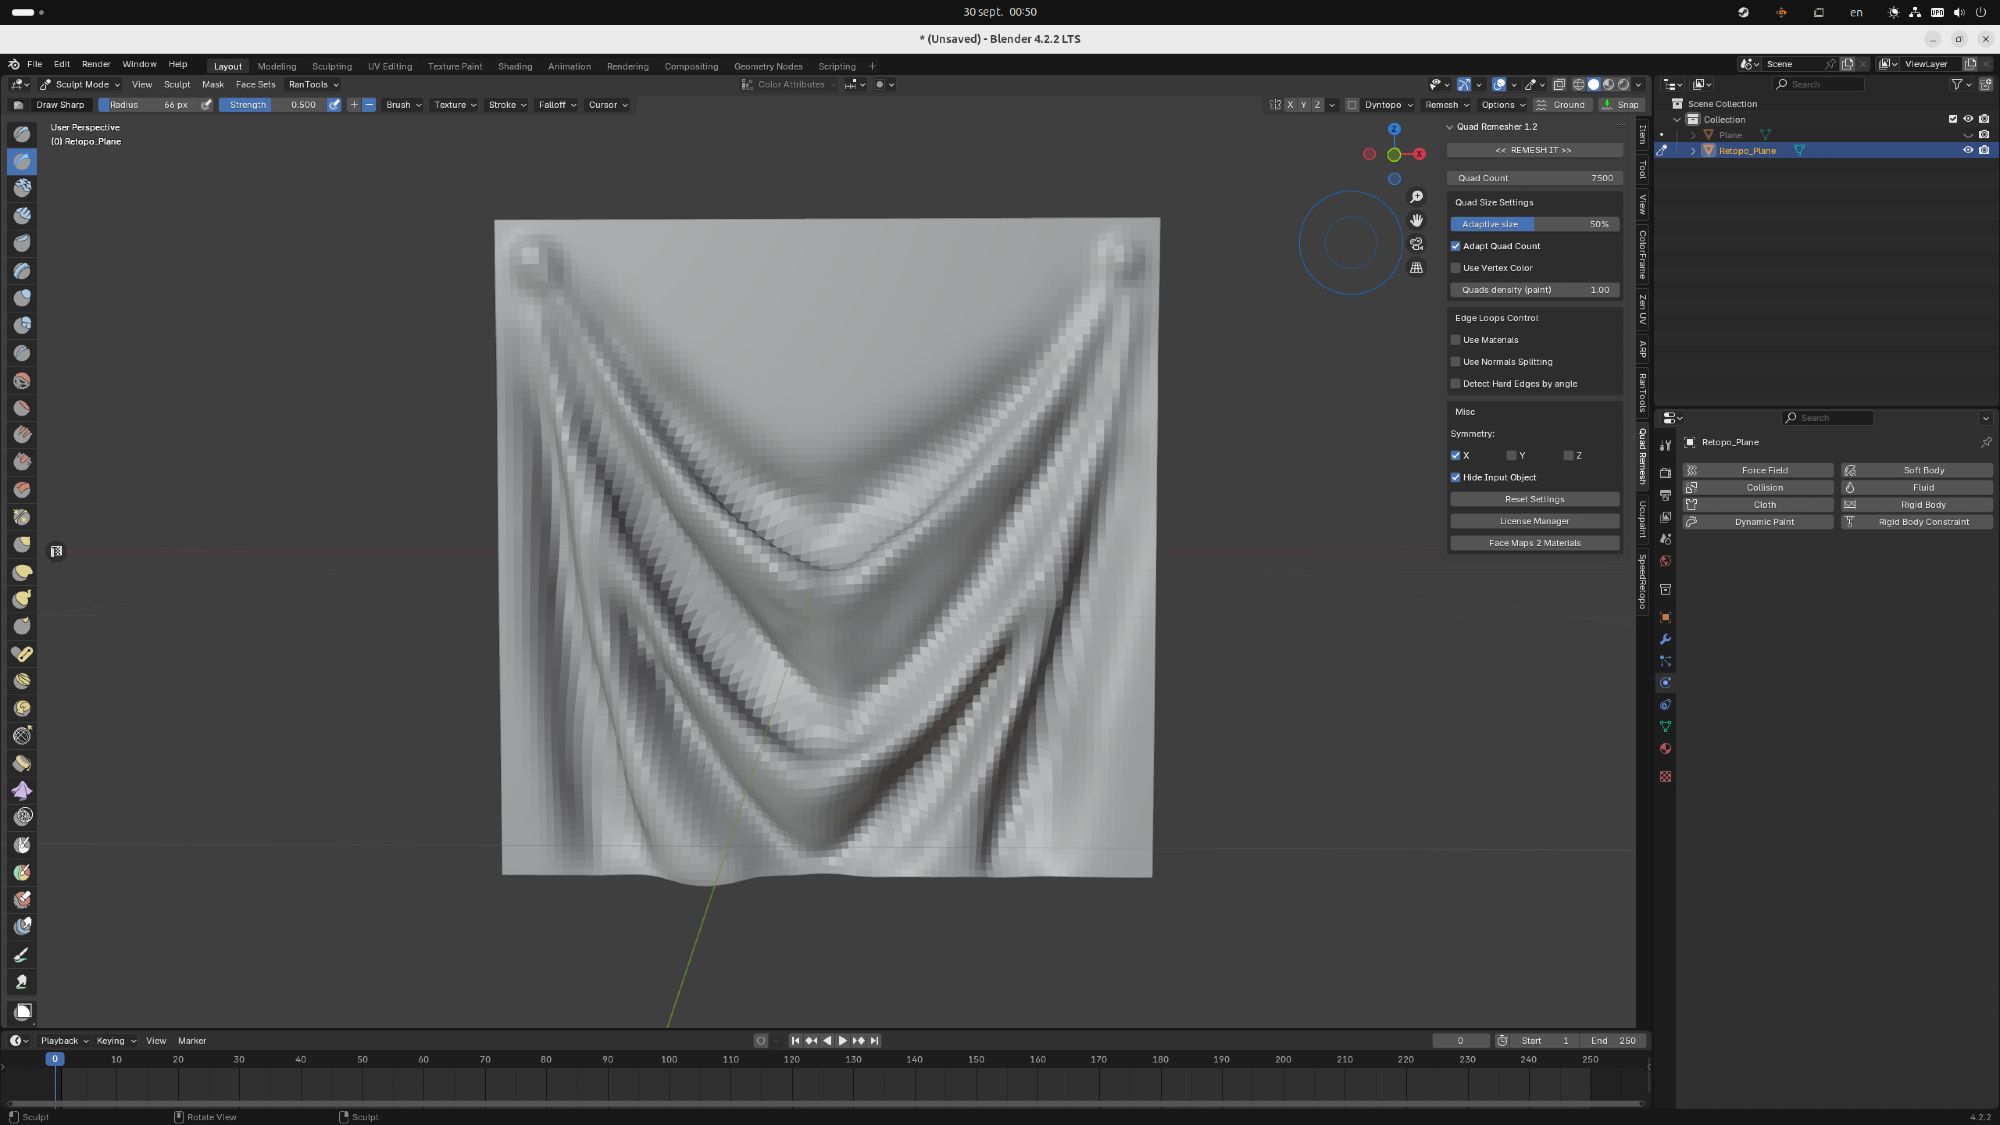Add Rigid Body Constraint physics
This screenshot has height=1125, width=2000.
coord(1917,522)
